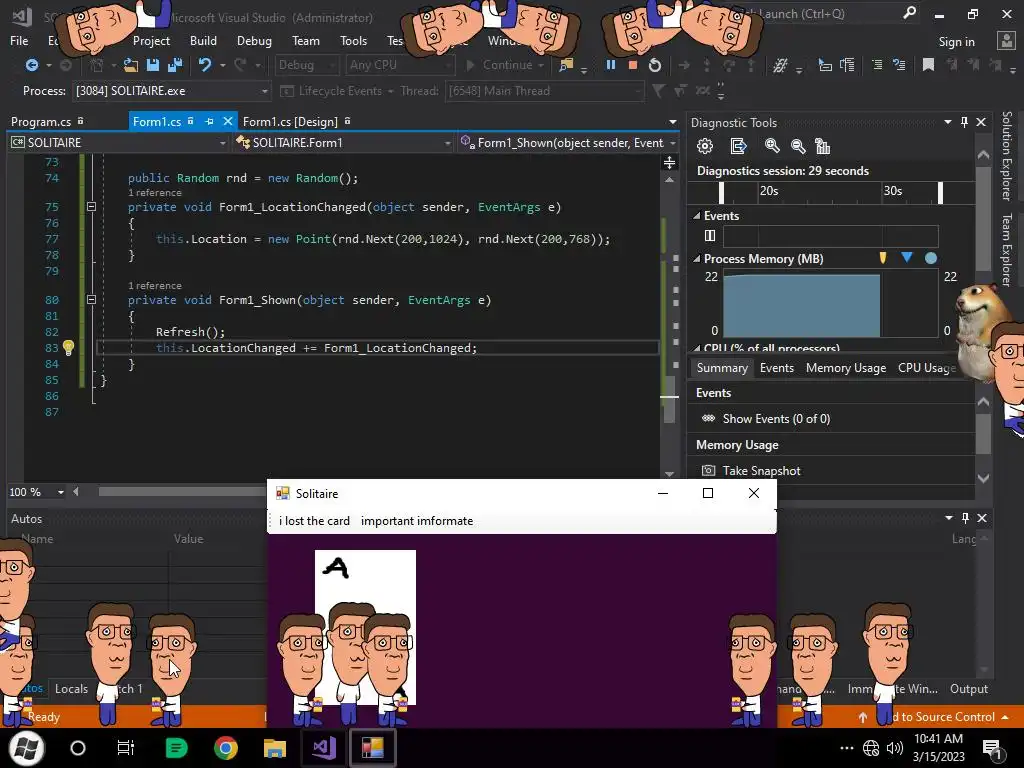Click the split editor icon above the scrollbar
Image resolution: width=1024 pixels, height=768 pixels.
click(669, 163)
